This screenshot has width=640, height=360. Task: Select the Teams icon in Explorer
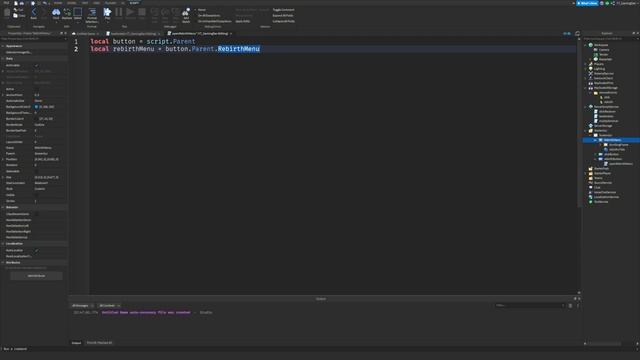(x=591, y=178)
